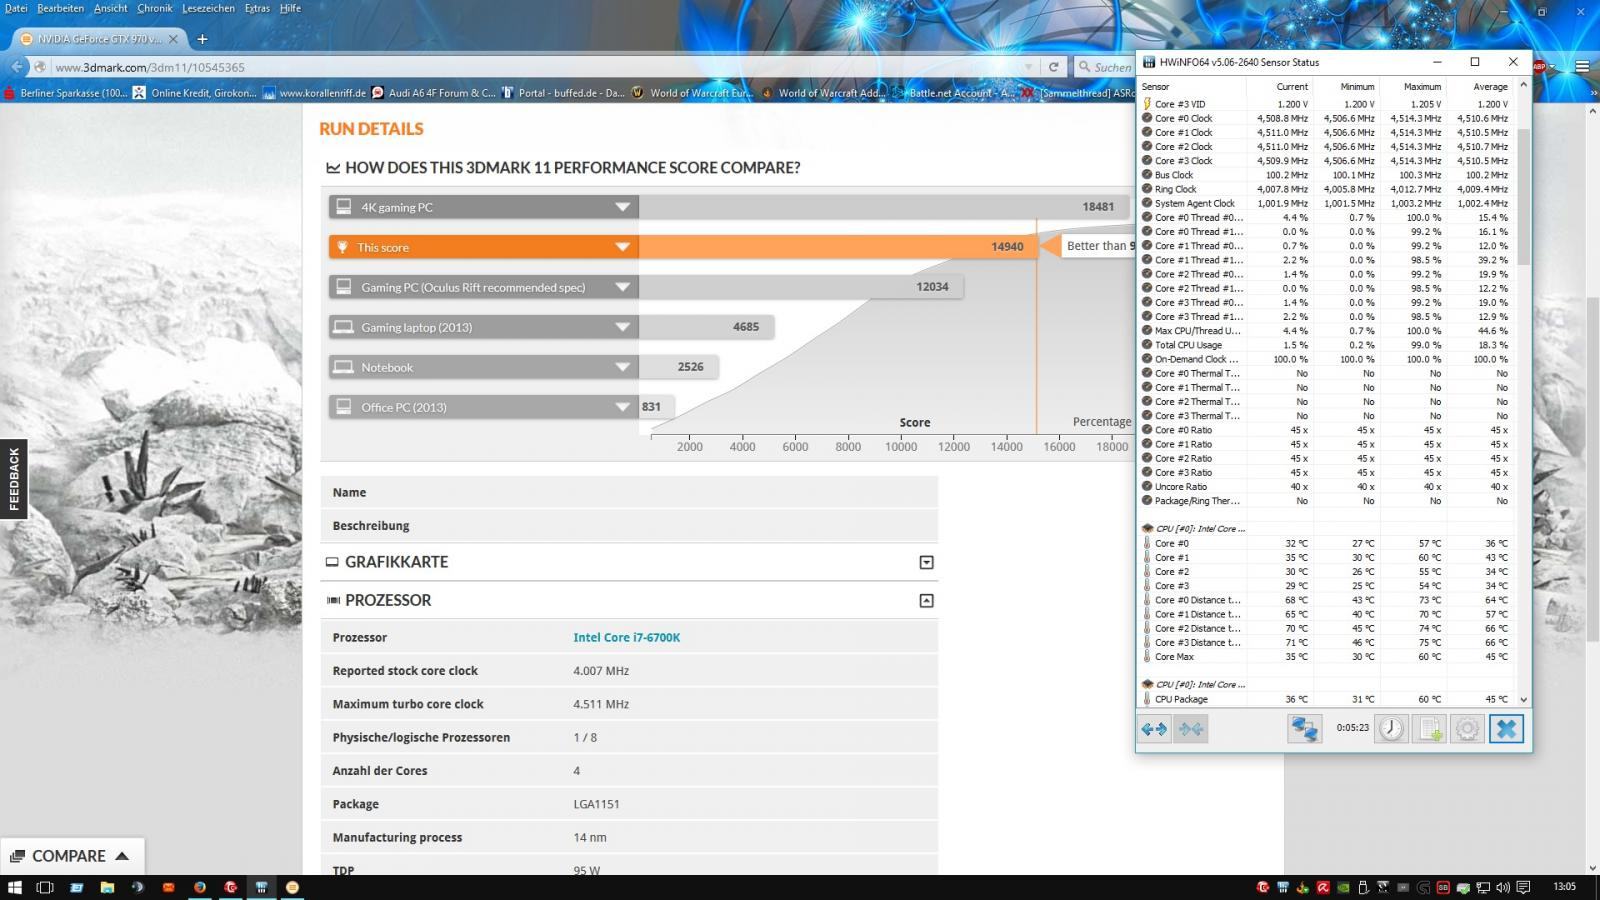Viewport: 1600px width, 900px height.
Task: Select the Core #3 VID sensor row
Action: pyautogui.click(x=1326, y=104)
